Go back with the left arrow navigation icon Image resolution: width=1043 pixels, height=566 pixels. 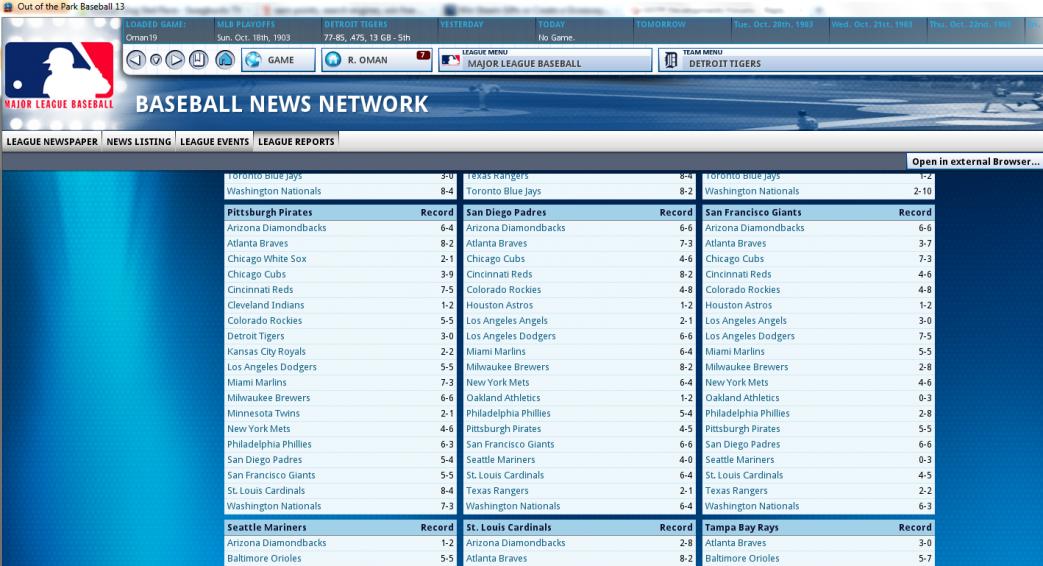136,60
